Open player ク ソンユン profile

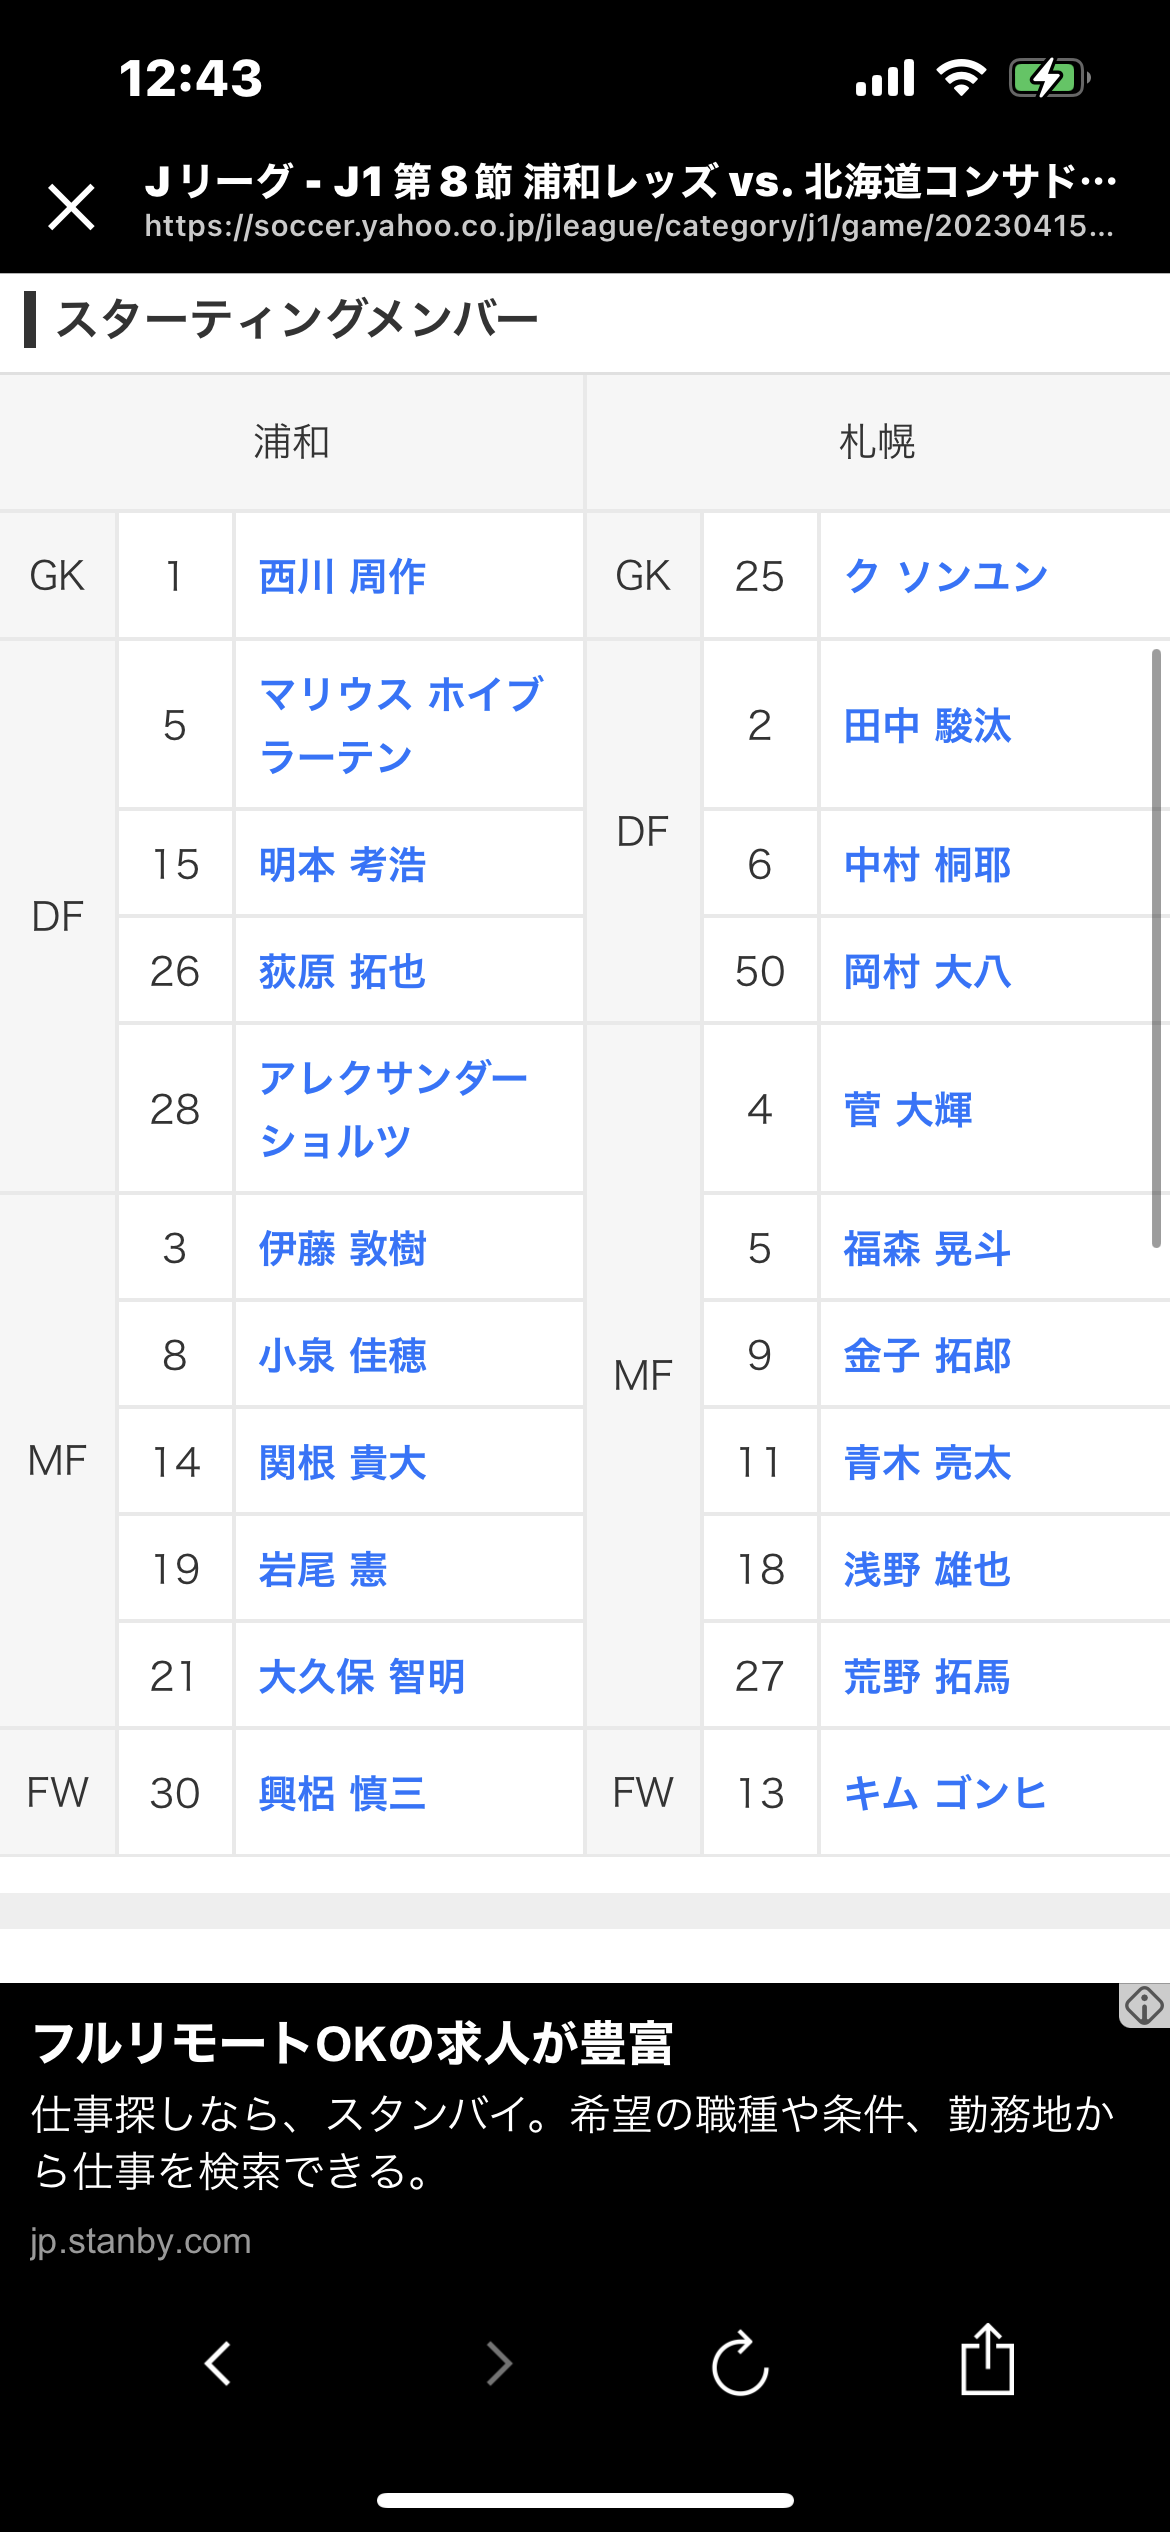(x=945, y=577)
